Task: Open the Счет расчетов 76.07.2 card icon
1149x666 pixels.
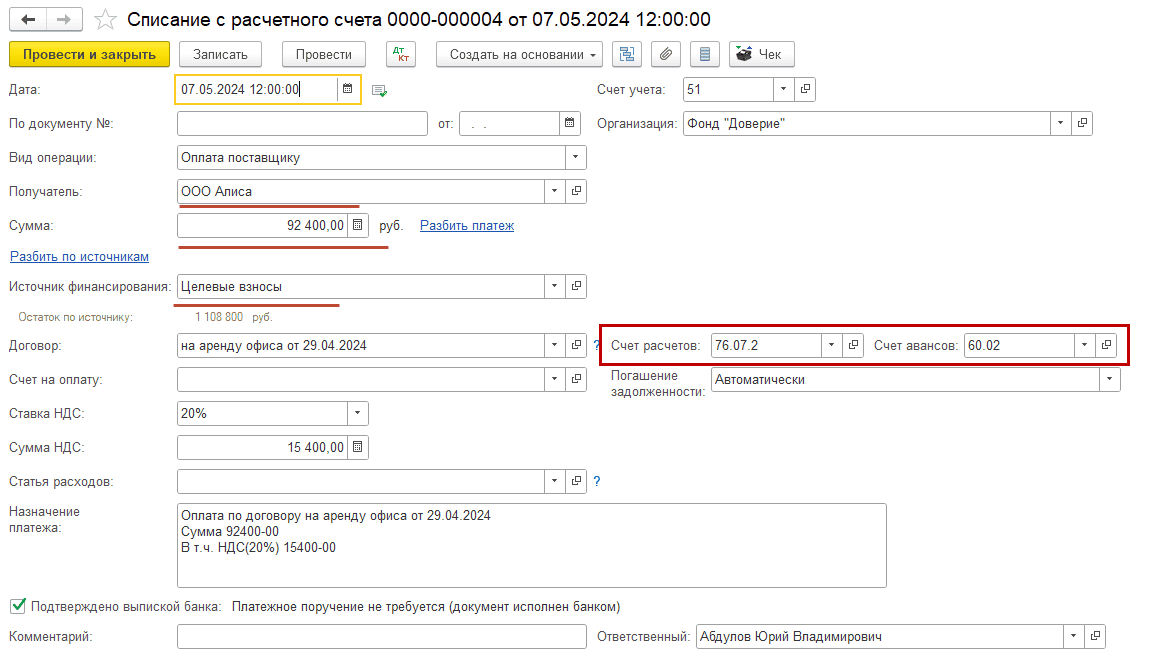Action: tap(853, 345)
